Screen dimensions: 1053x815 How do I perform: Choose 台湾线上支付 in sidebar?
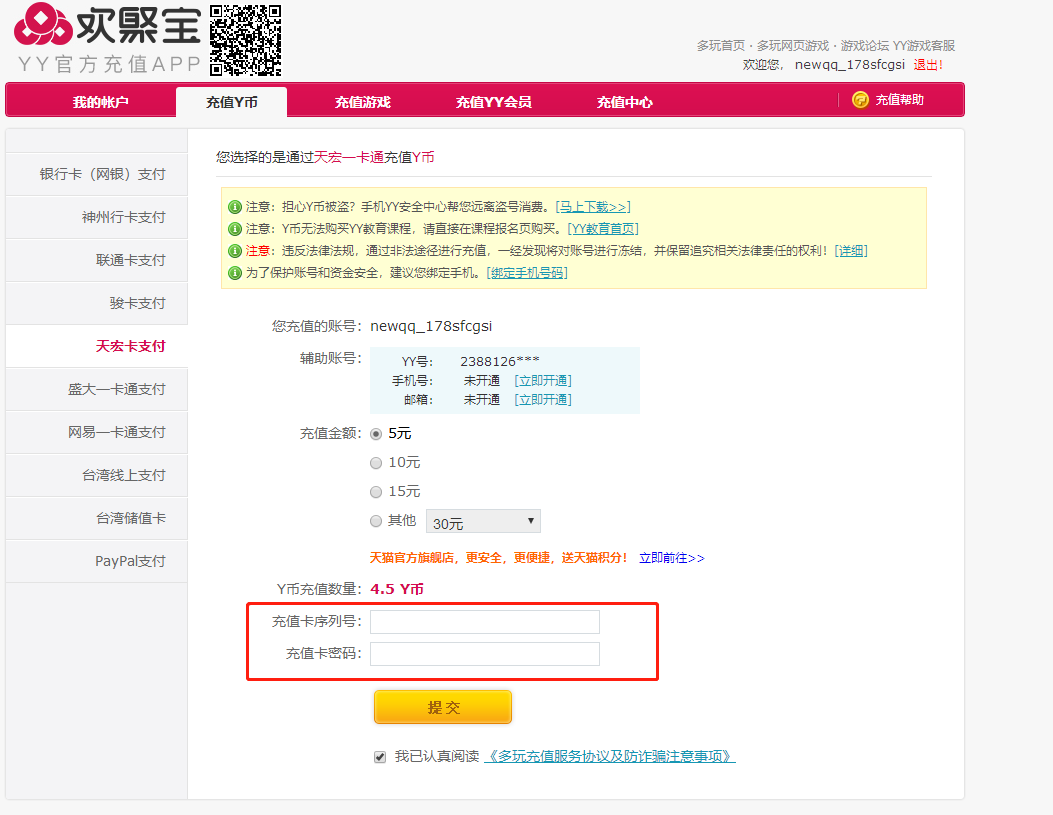(97, 475)
